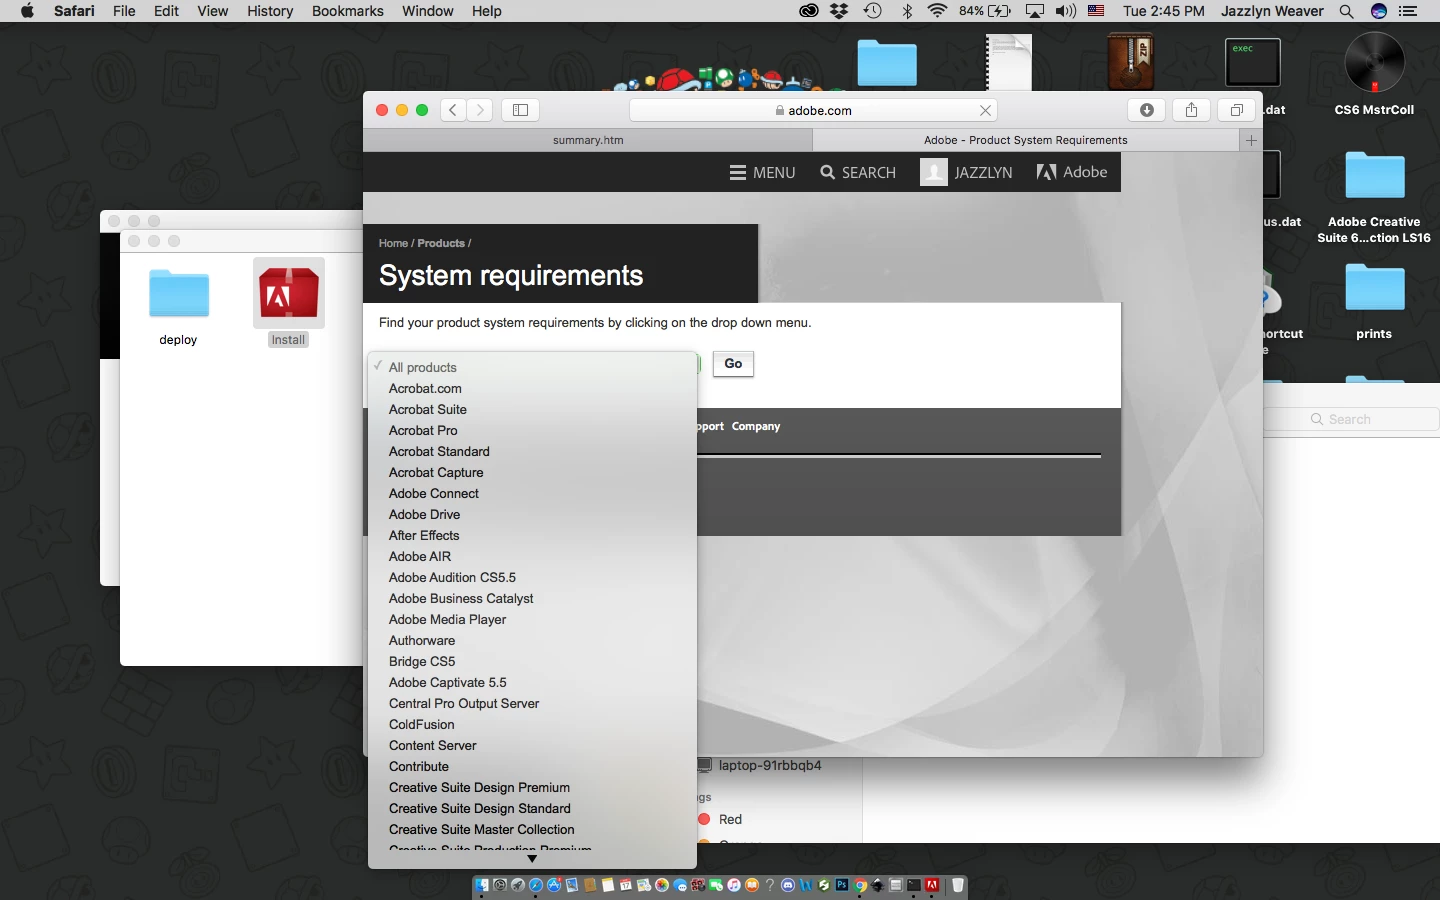
Task: Click the Tue 2:45 PM clock
Action: [x=1163, y=11]
